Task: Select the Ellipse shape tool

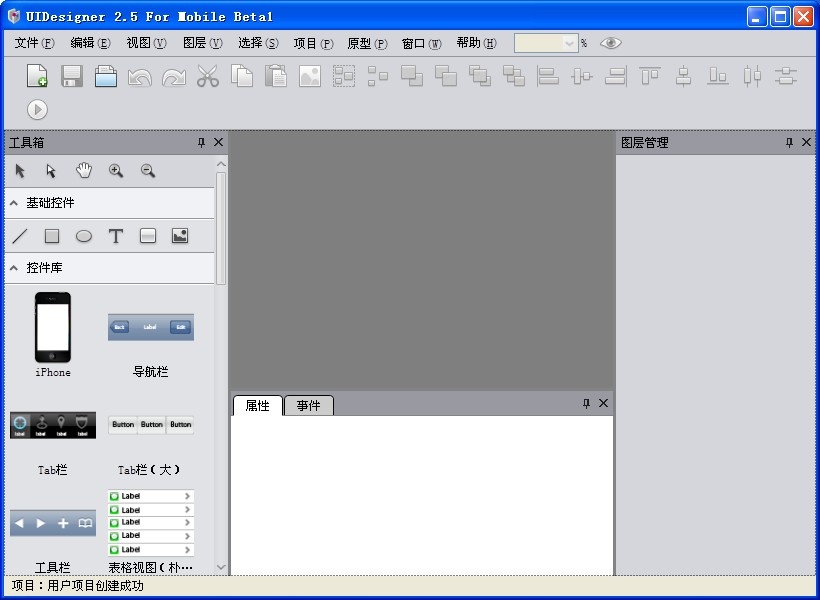Action: pyautogui.click(x=84, y=236)
